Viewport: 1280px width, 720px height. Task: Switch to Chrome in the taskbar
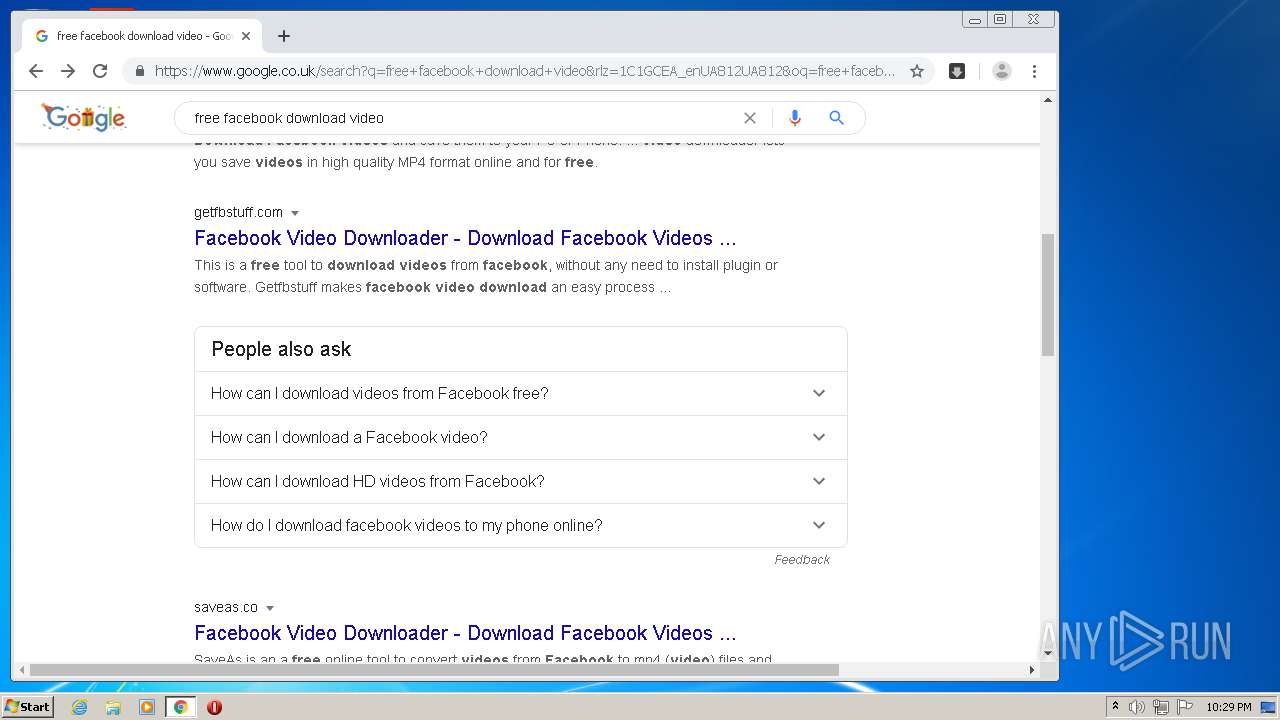pos(181,707)
